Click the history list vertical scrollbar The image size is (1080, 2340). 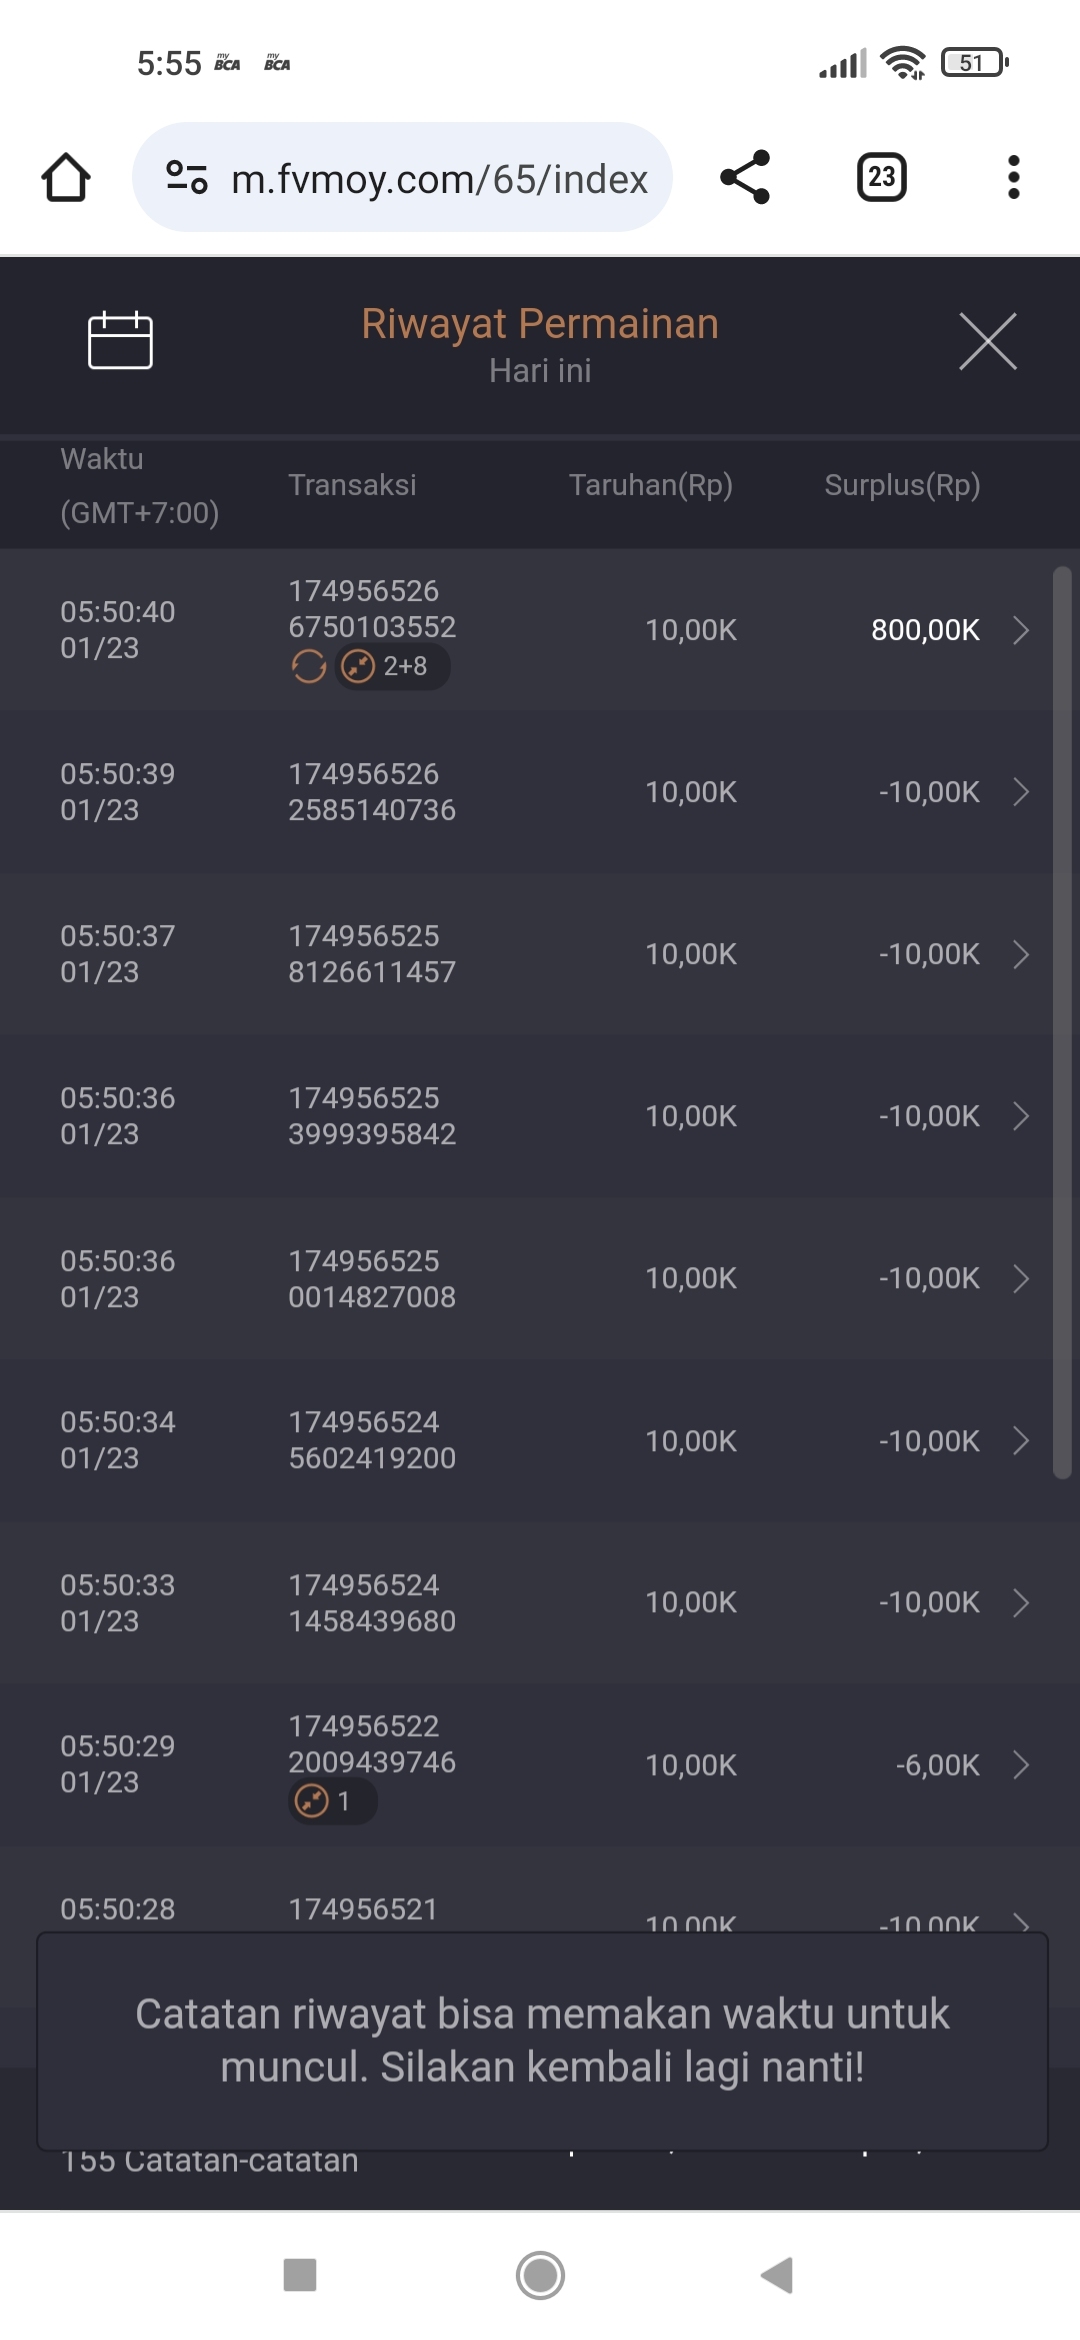pyautogui.click(x=1062, y=1020)
